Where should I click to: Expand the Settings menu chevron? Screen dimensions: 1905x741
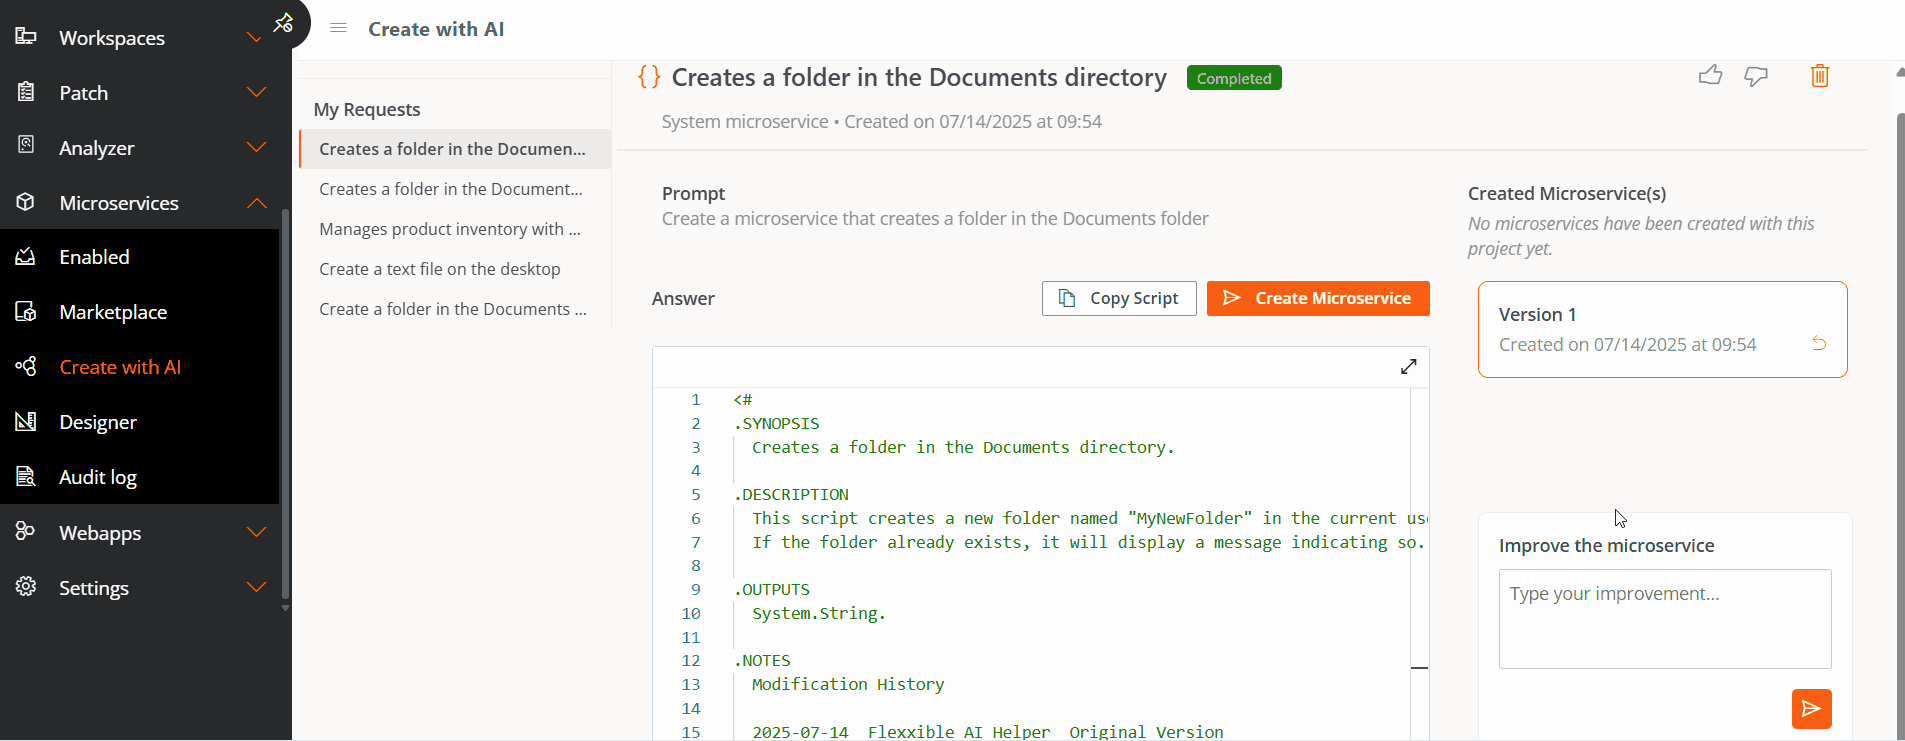pos(256,587)
